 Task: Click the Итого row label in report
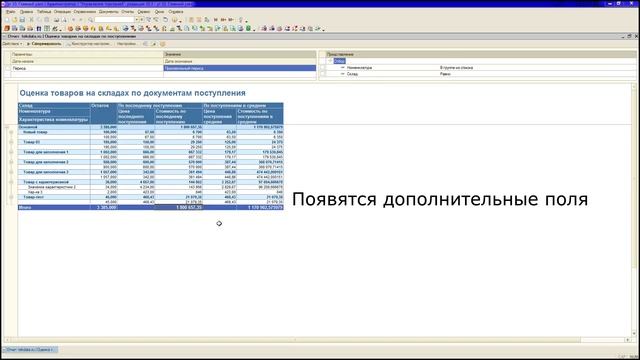(25, 207)
